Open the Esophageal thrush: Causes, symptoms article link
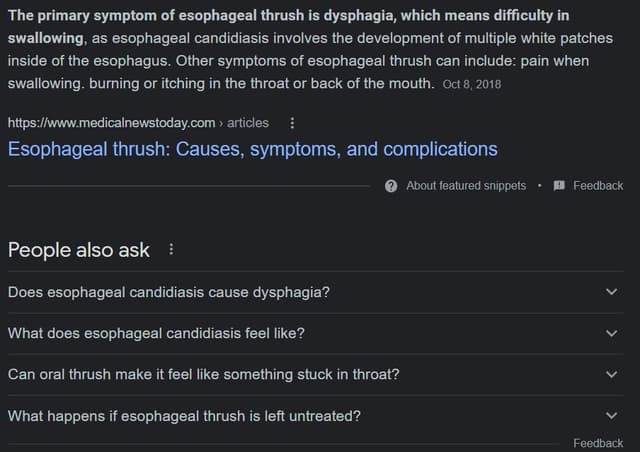The width and height of the screenshot is (640, 452). pyautogui.click(x=252, y=149)
